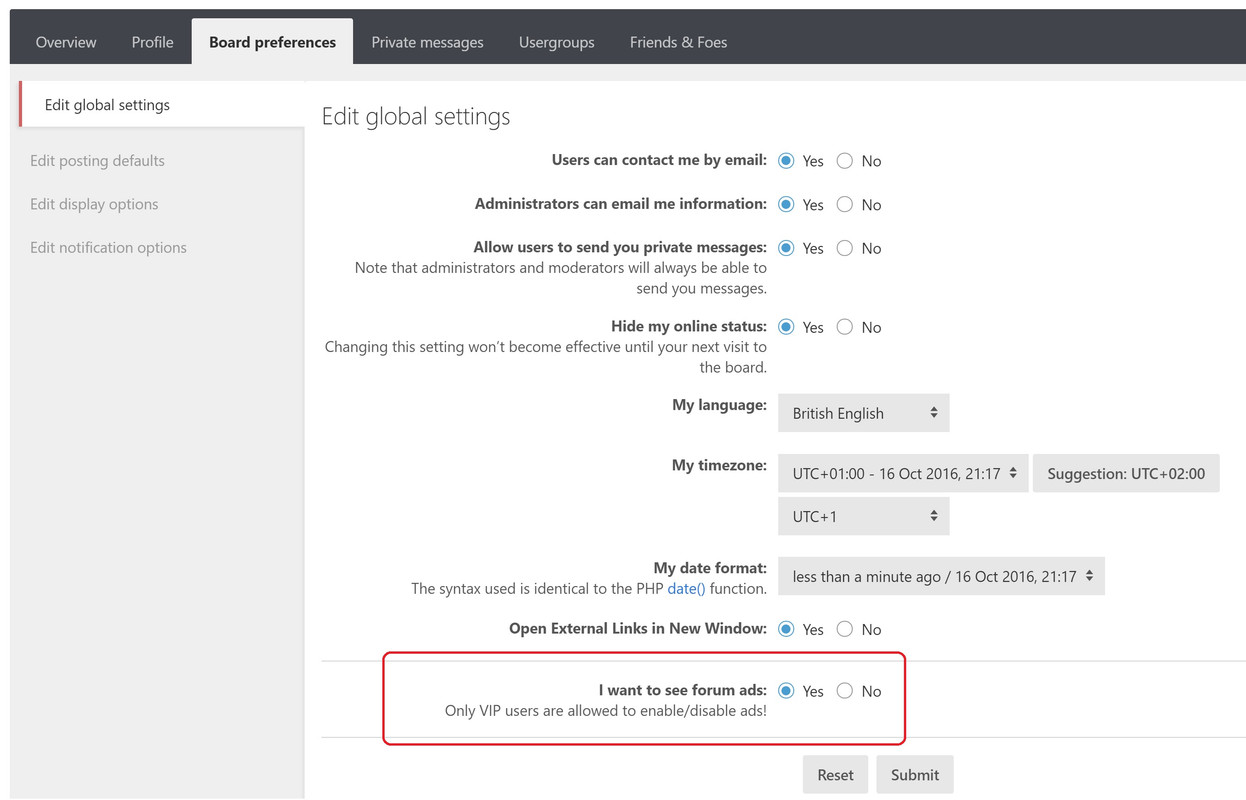Choose No for open external links in new window
Viewport: 1246px width, 800px height.
(845, 629)
